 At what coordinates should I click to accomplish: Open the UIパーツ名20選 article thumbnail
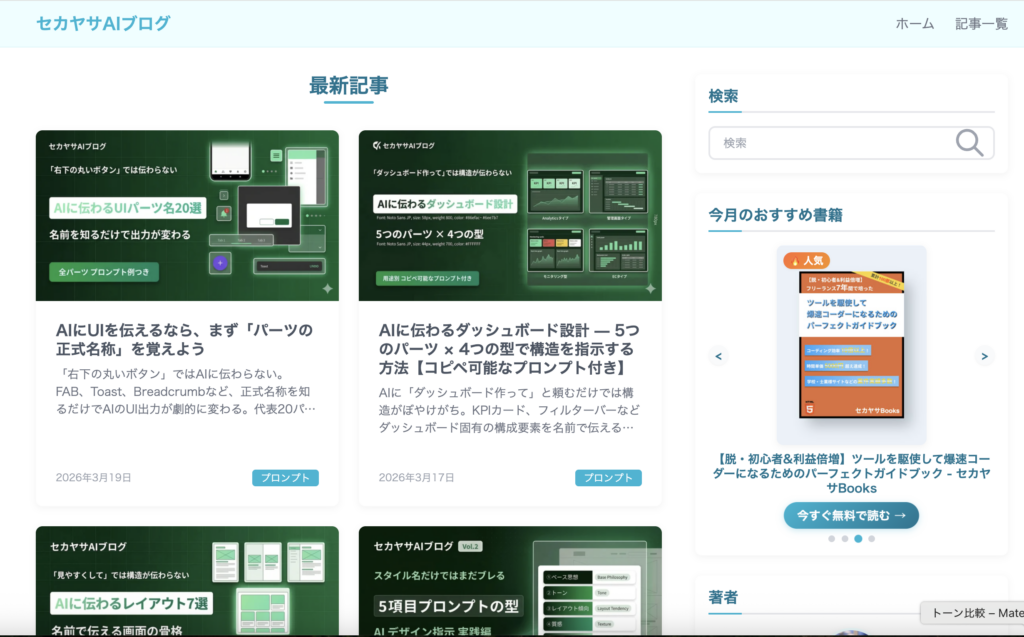pyautogui.click(x=187, y=215)
